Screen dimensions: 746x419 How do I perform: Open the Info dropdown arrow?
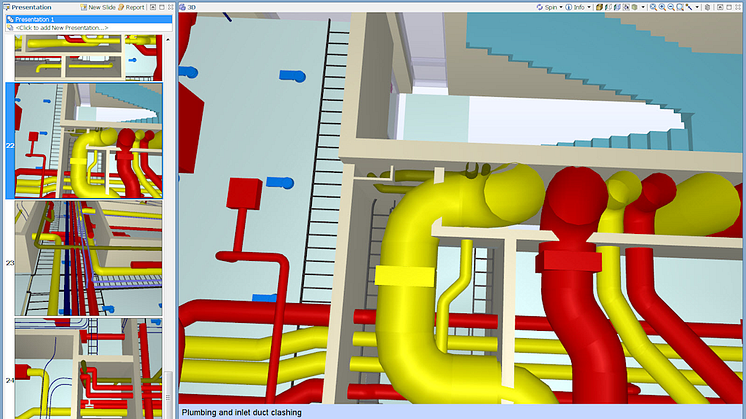click(x=589, y=7)
